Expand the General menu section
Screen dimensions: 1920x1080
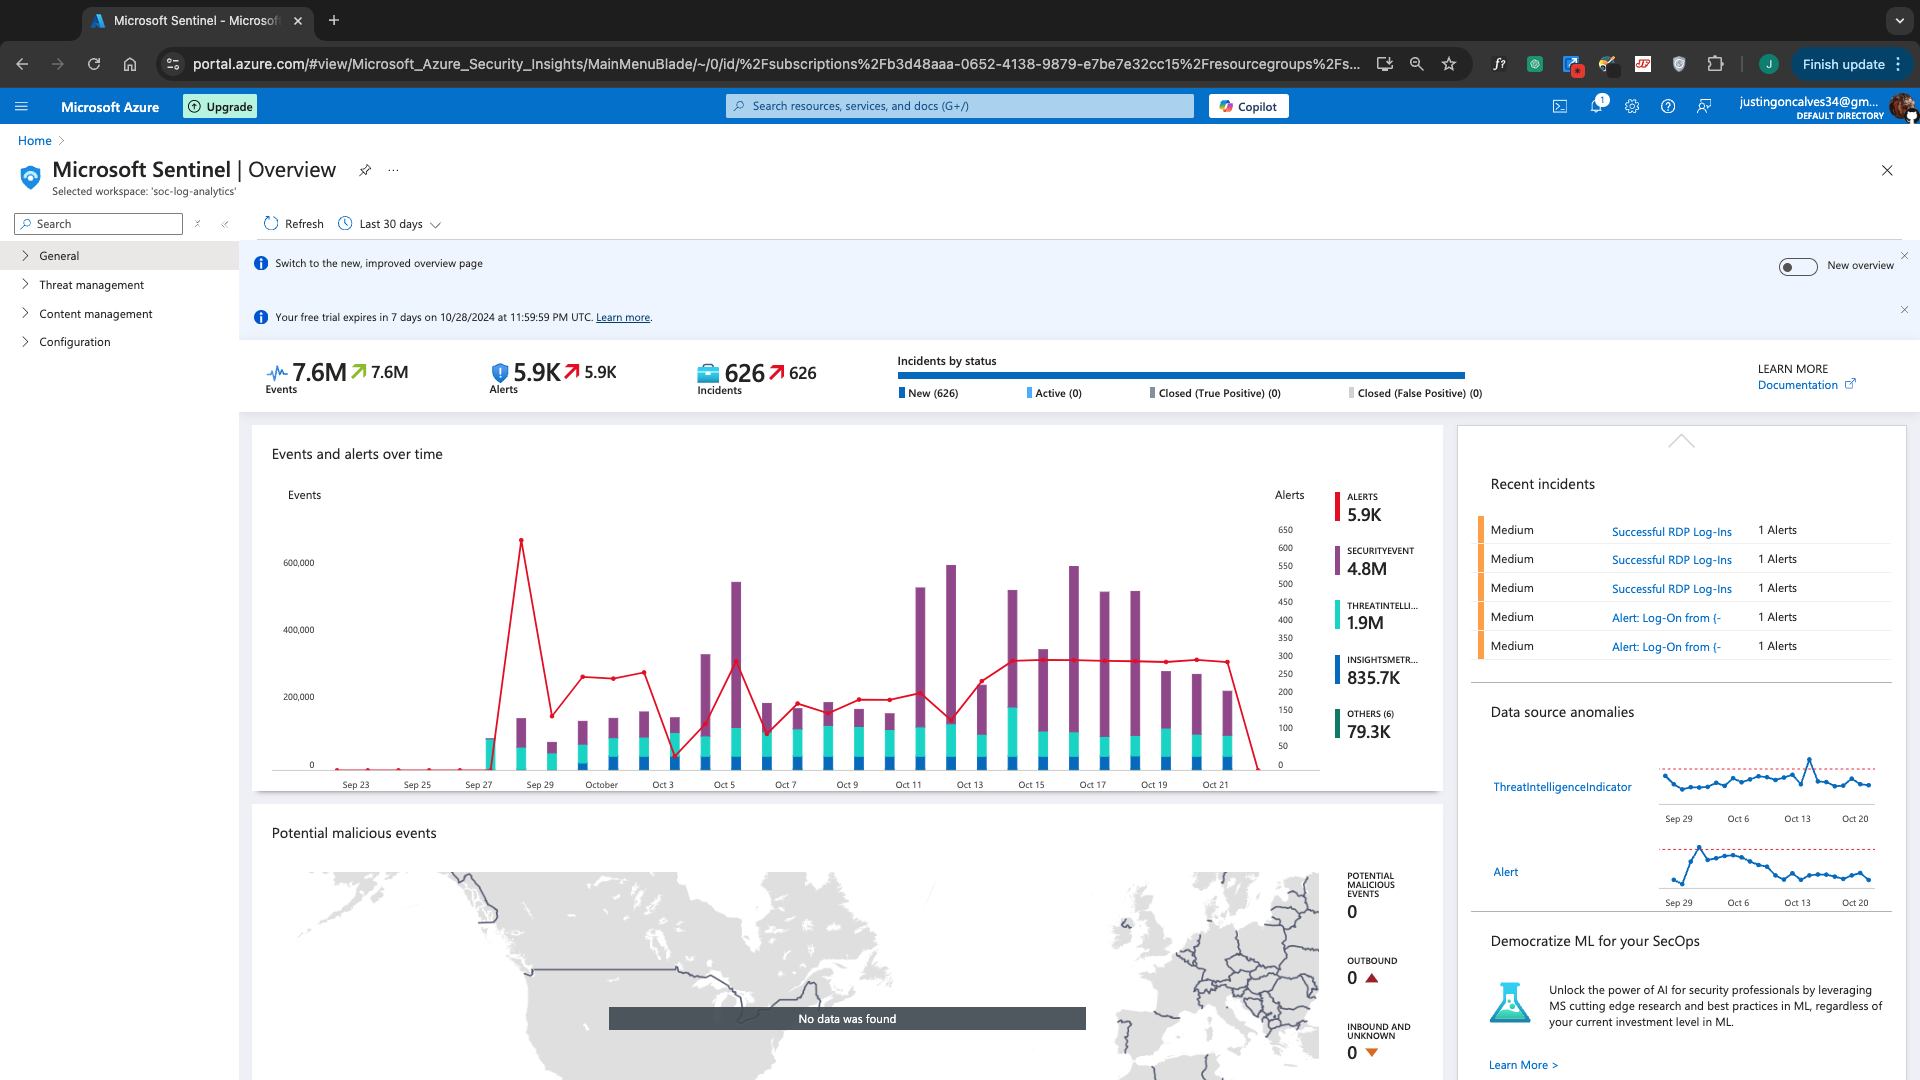(119, 256)
